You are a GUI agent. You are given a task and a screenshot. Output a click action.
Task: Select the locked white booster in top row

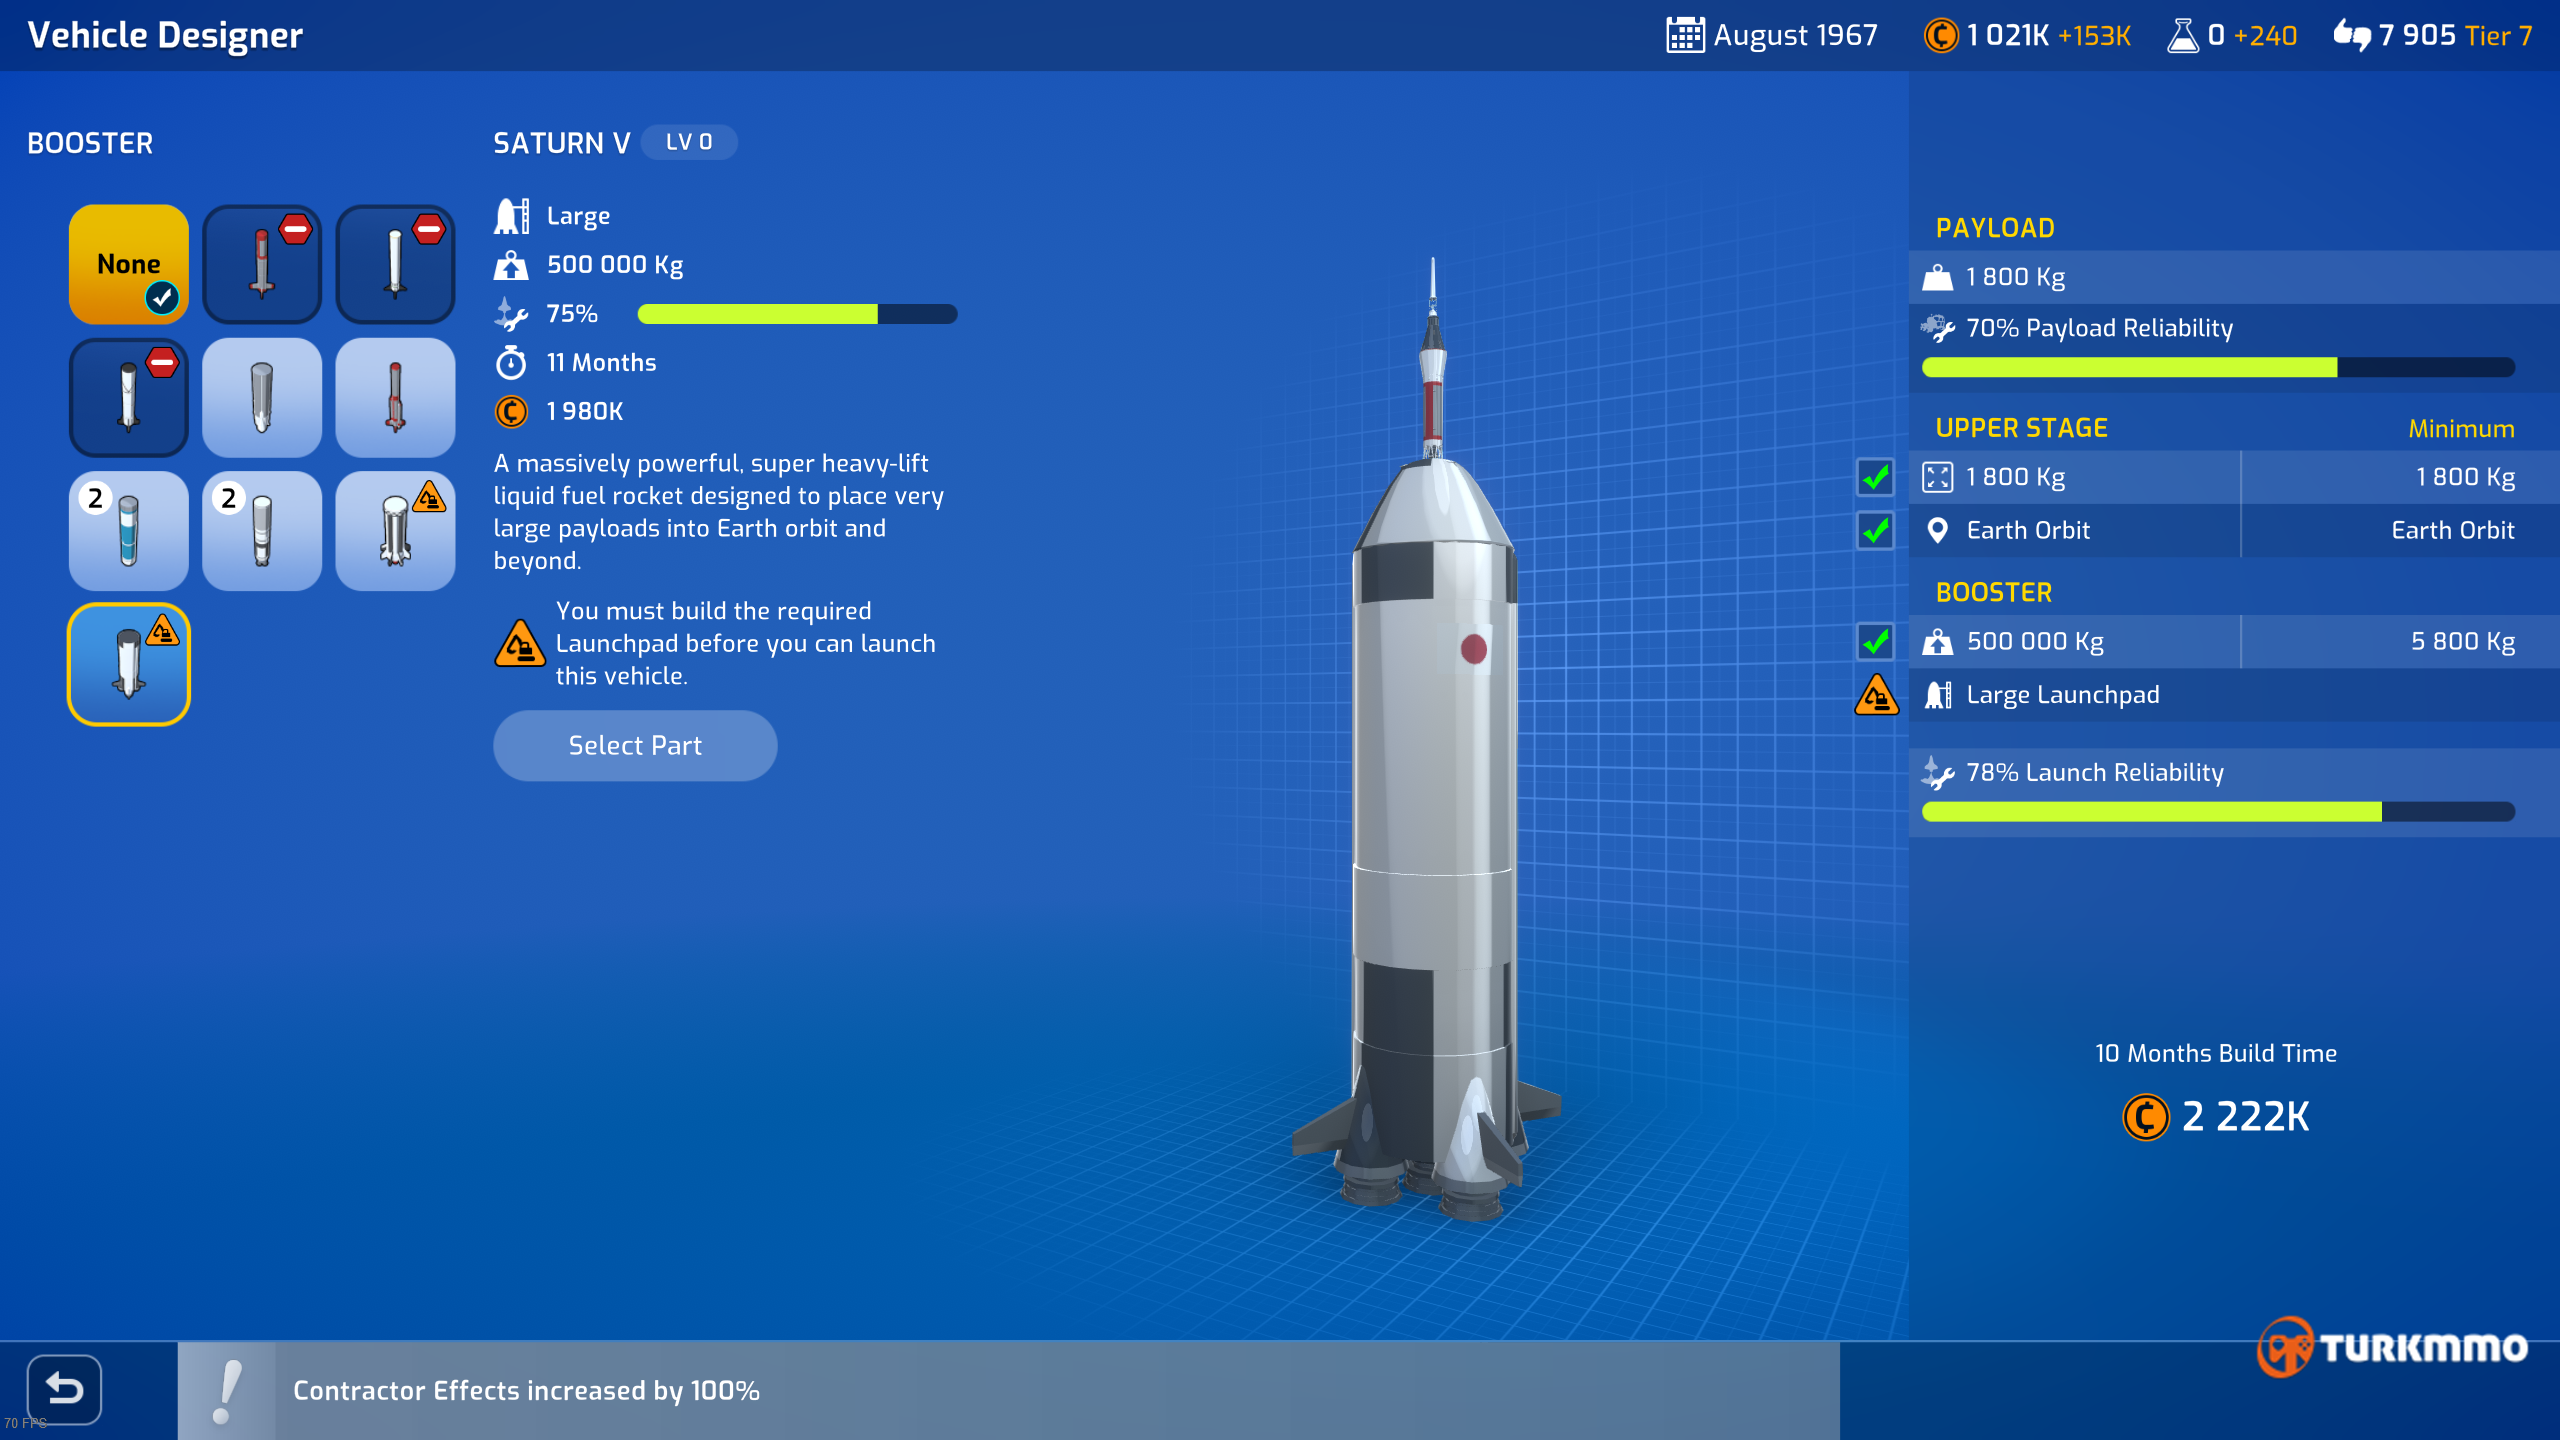click(x=395, y=264)
